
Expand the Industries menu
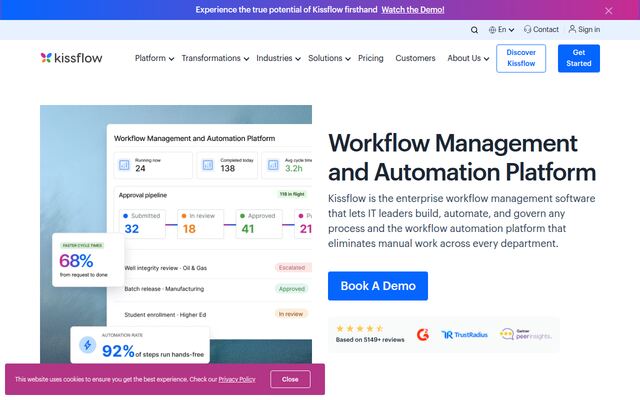278,58
